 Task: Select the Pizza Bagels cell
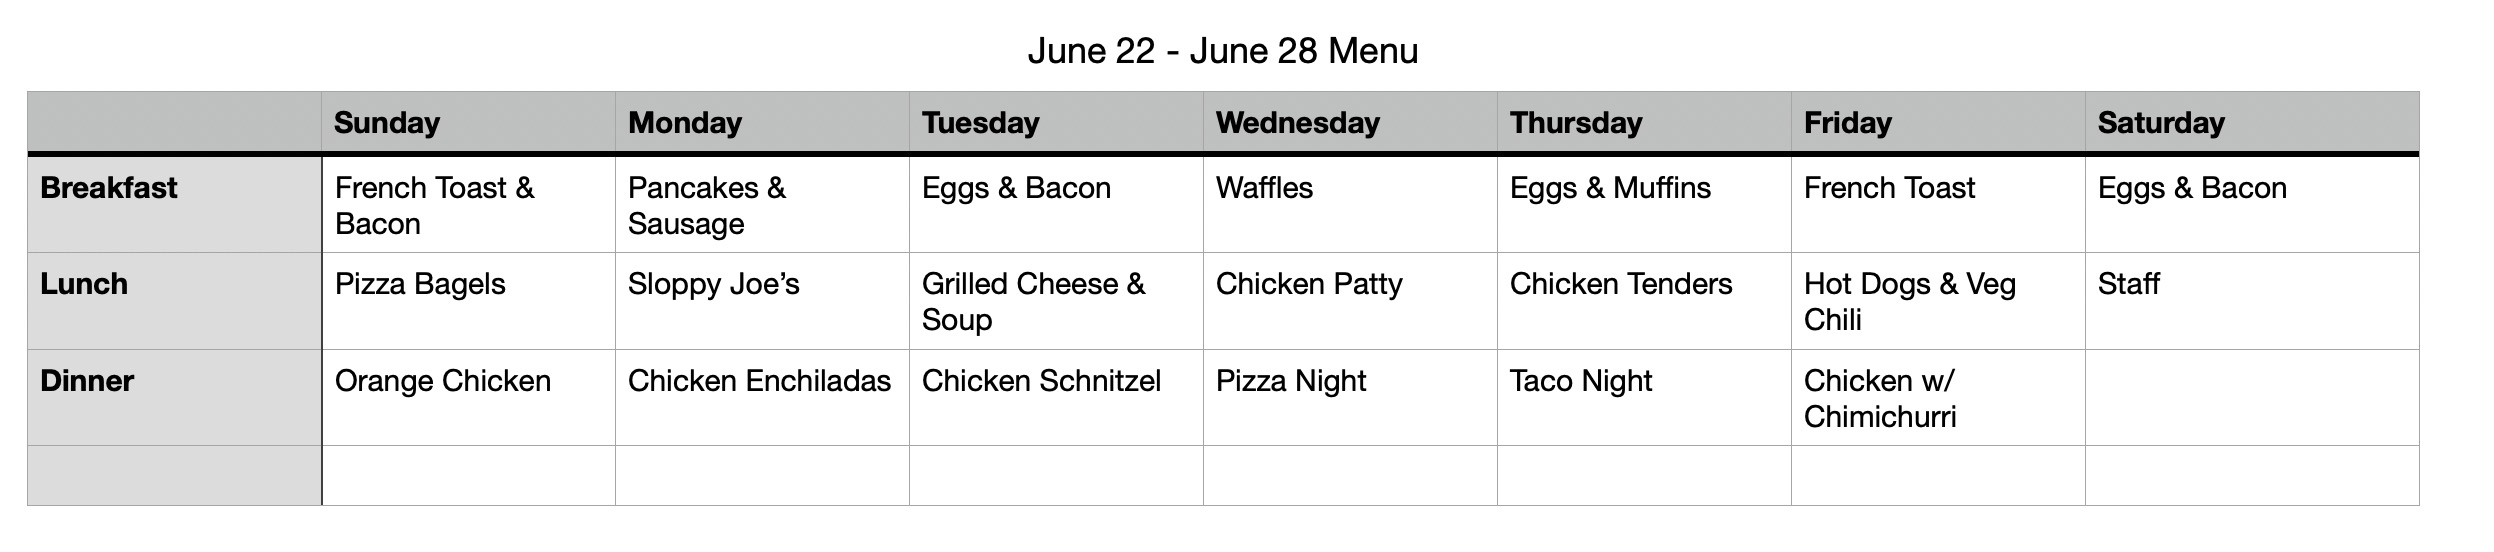(x=468, y=301)
